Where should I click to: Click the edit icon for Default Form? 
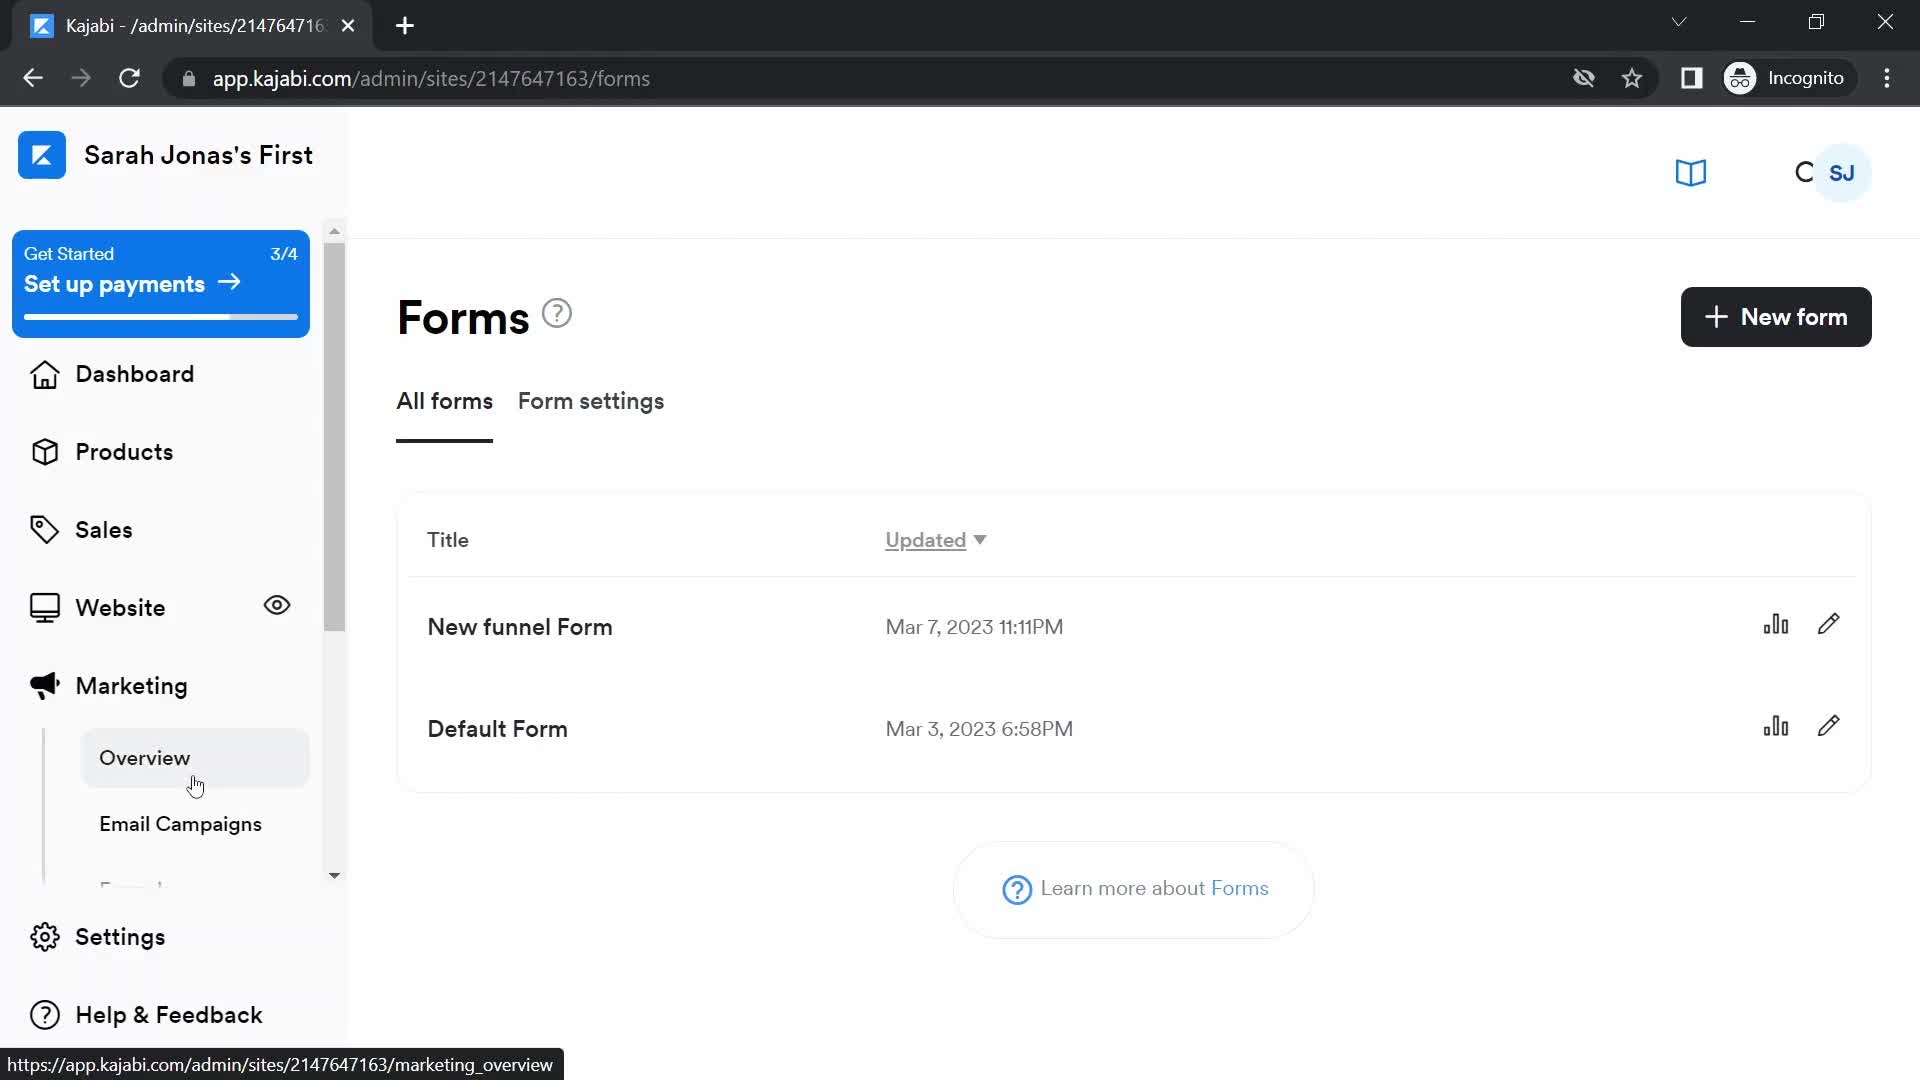coord(1830,727)
